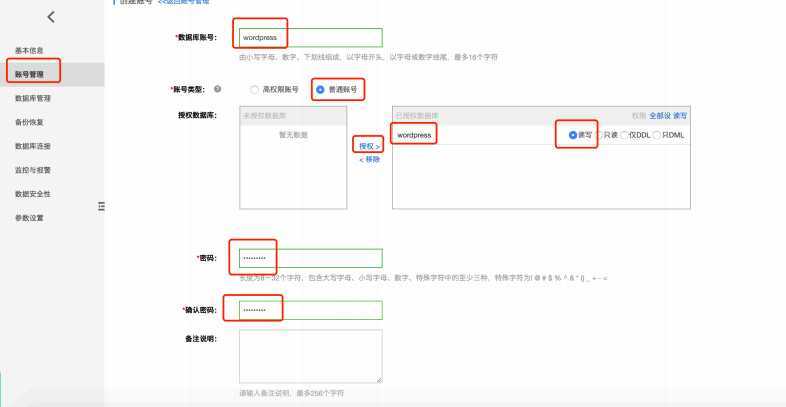Open the 基本信息 sidebar page
The width and height of the screenshot is (786, 407).
click(x=29, y=51)
